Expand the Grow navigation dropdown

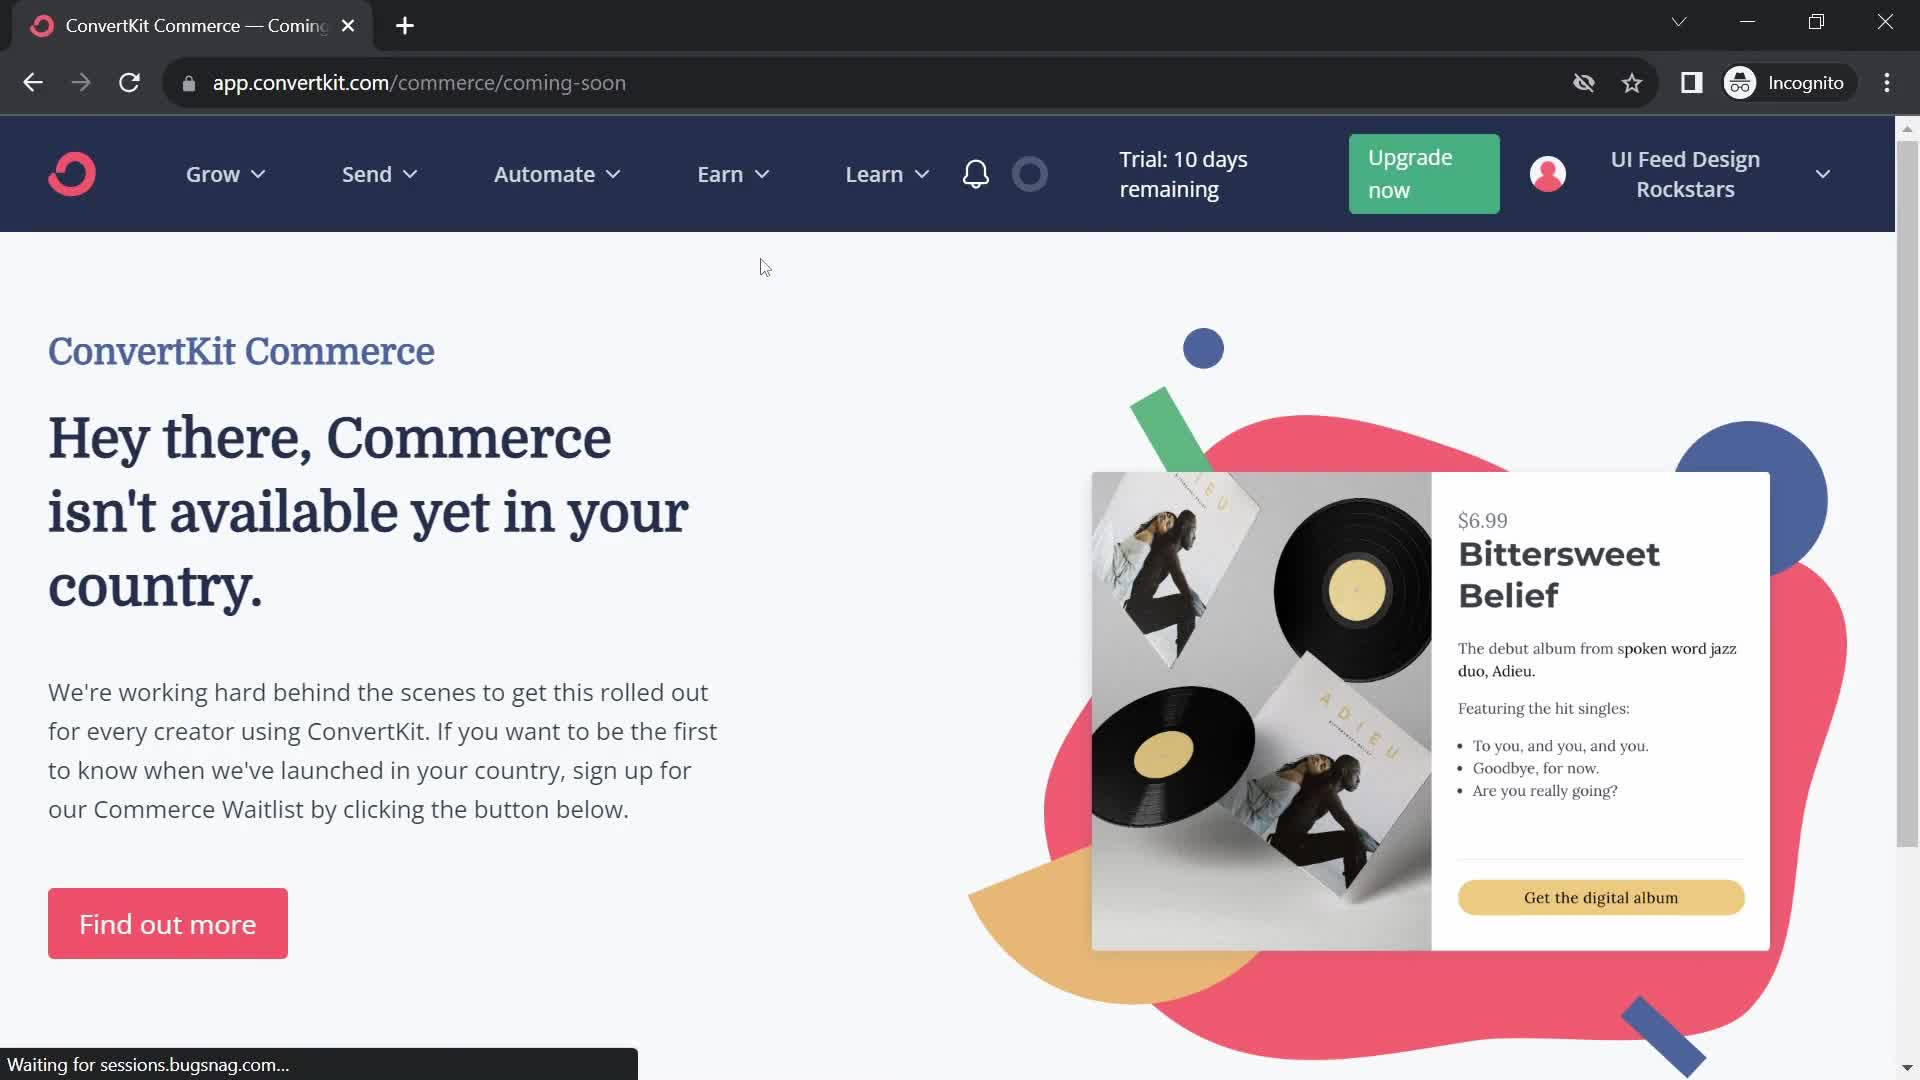tap(225, 174)
